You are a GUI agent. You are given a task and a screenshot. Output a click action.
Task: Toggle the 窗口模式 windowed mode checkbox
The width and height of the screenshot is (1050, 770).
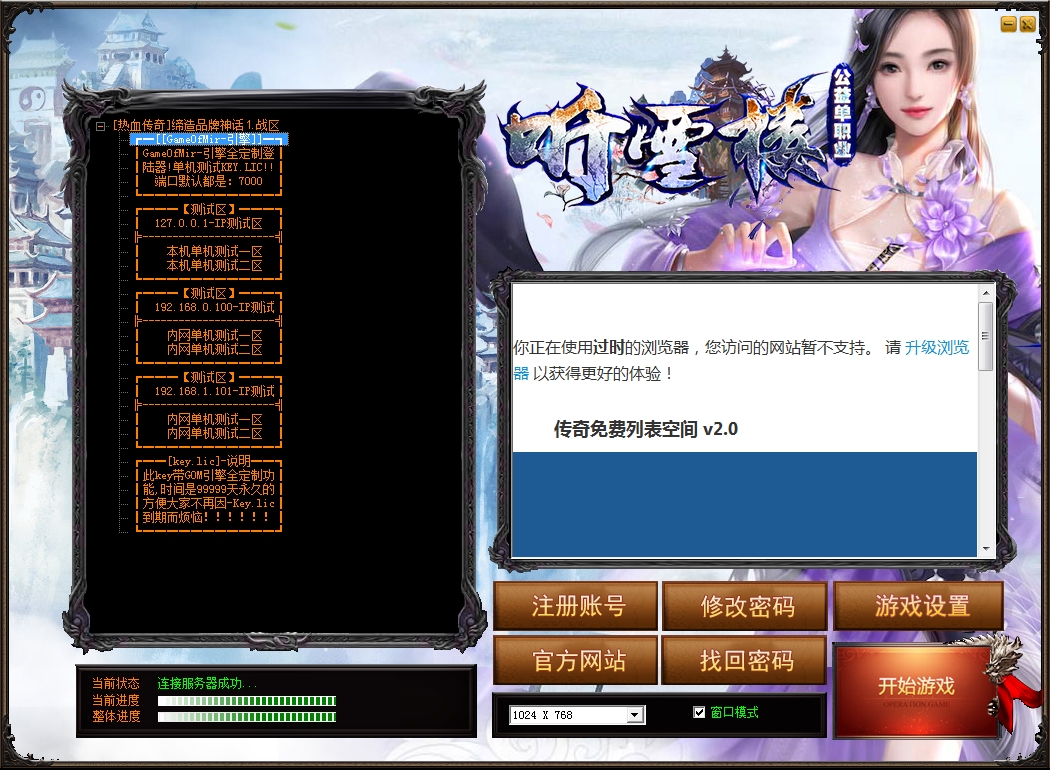click(x=699, y=712)
